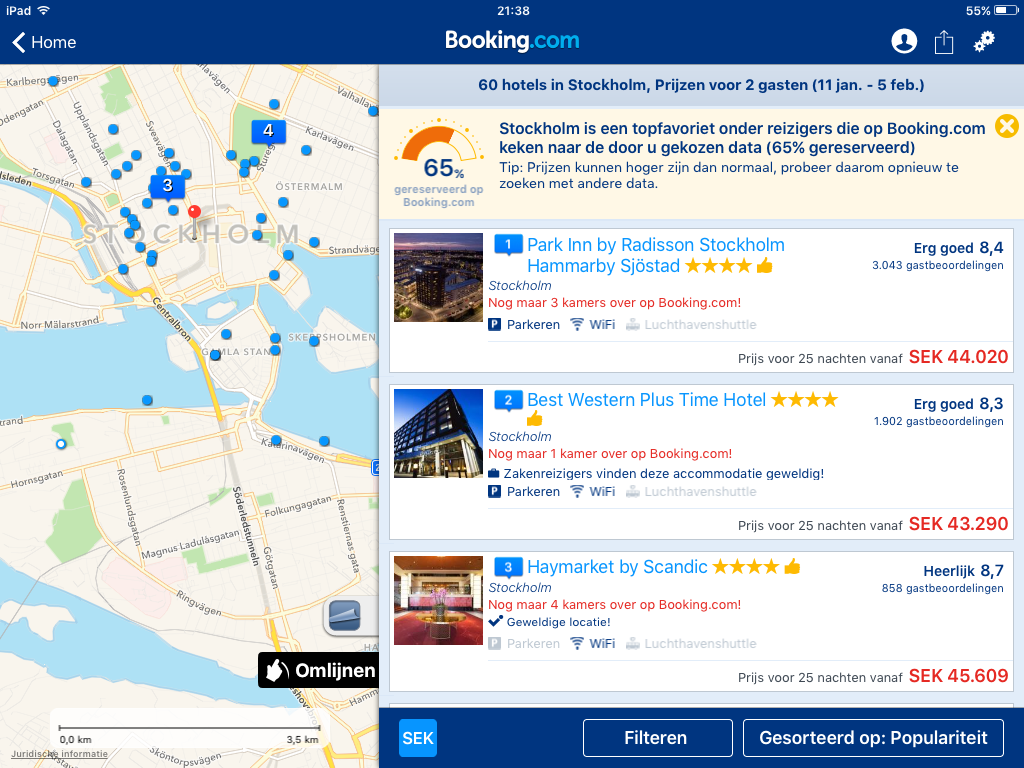Image resolution: width=1024 pixels, height=768 pixels.
Task: Tap briefcase Zakenreizigers icon
Action: [494, 473]
